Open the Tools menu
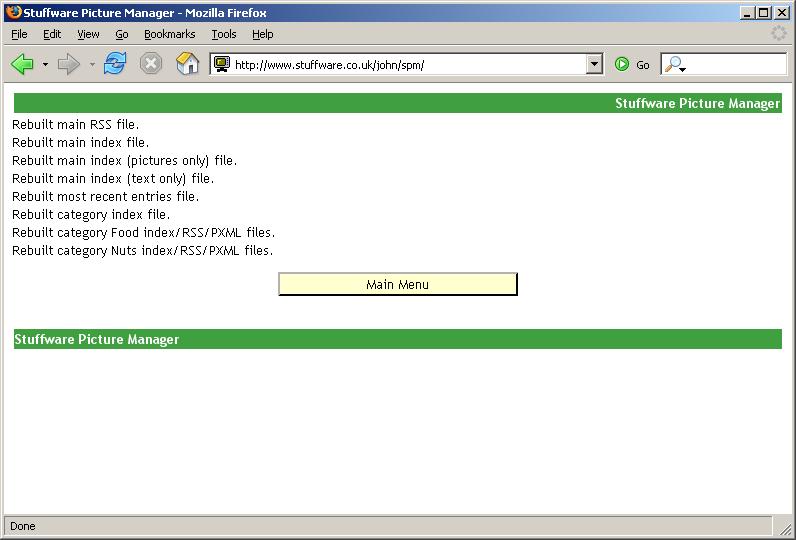This screenshot has width=796, height=540. pos(224,34)
